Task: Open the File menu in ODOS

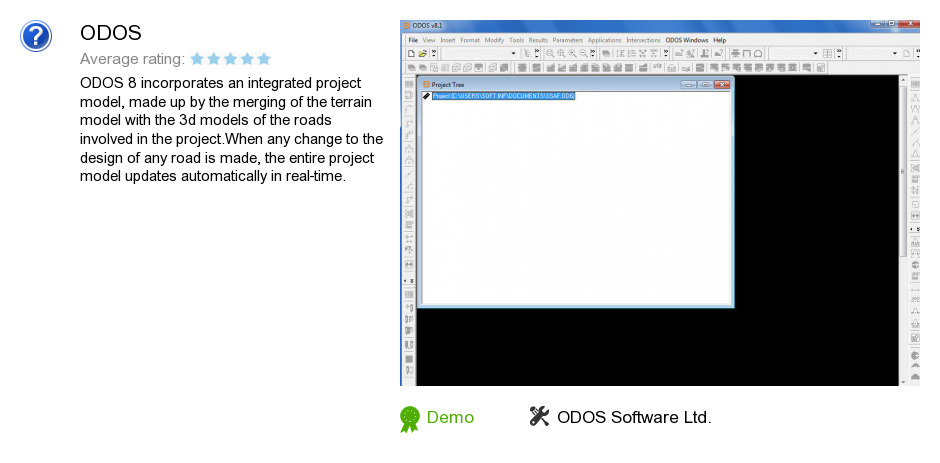Action: [x=413, y=40]
